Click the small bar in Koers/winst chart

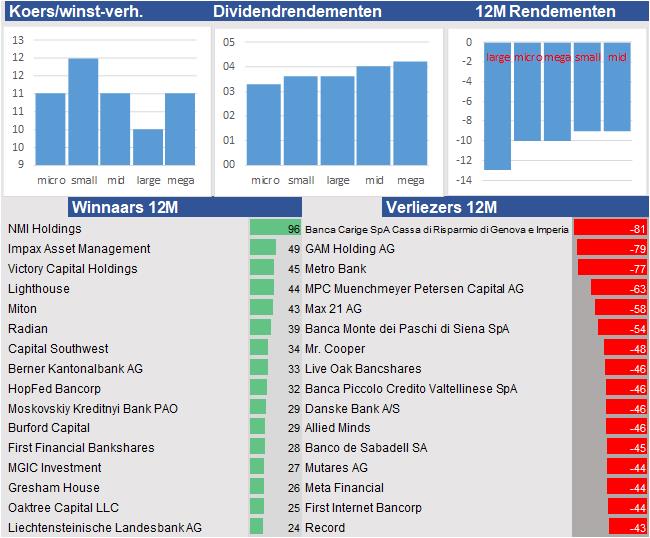83,112
